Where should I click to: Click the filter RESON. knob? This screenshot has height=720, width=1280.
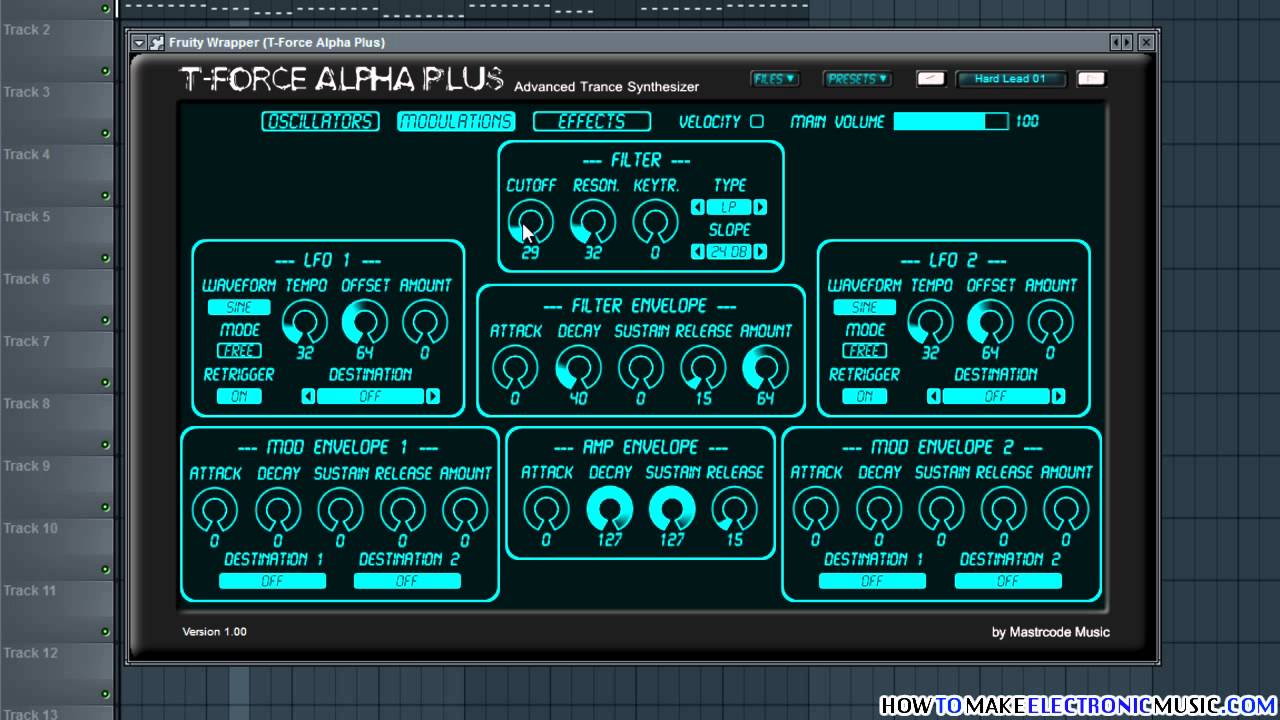click(593, 221)
